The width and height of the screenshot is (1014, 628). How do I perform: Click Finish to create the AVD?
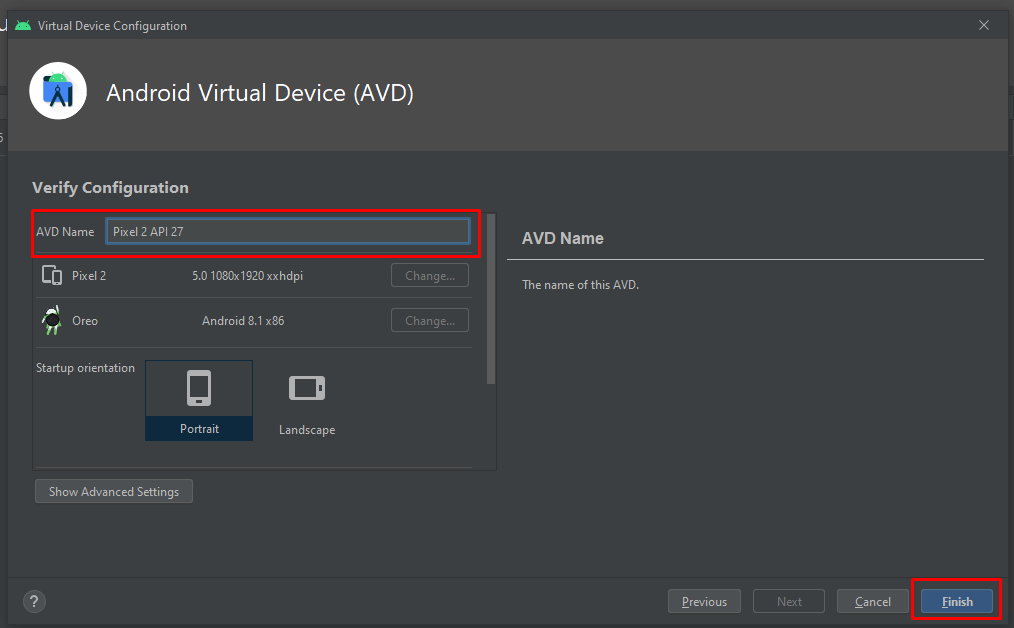[957, 601]
